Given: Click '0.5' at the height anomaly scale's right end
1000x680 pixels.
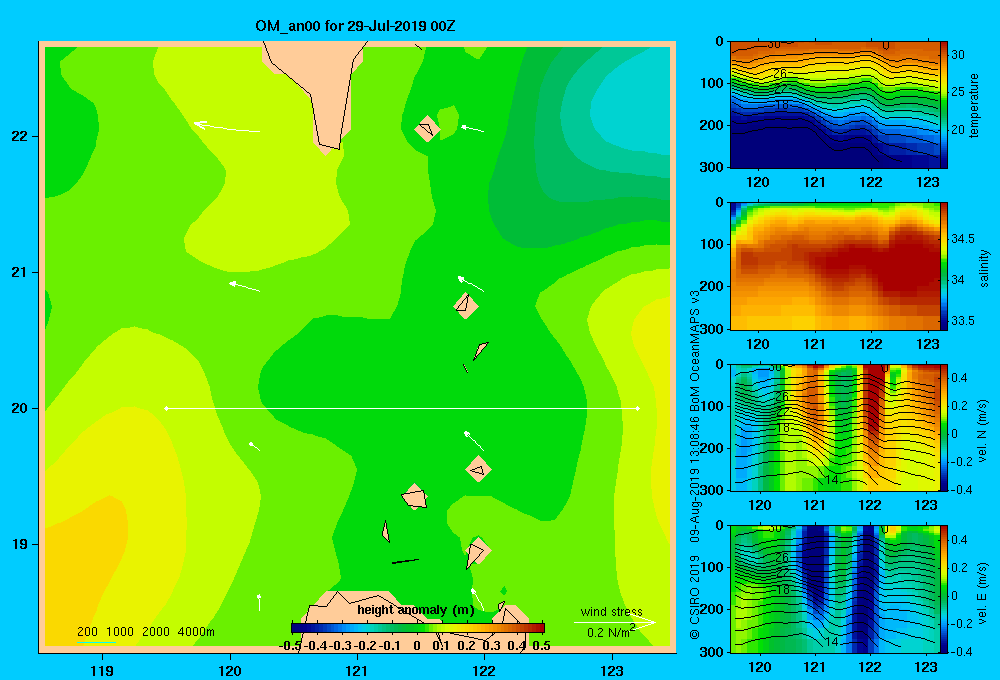Looking at the screenshot, I should tap(541, 646).
